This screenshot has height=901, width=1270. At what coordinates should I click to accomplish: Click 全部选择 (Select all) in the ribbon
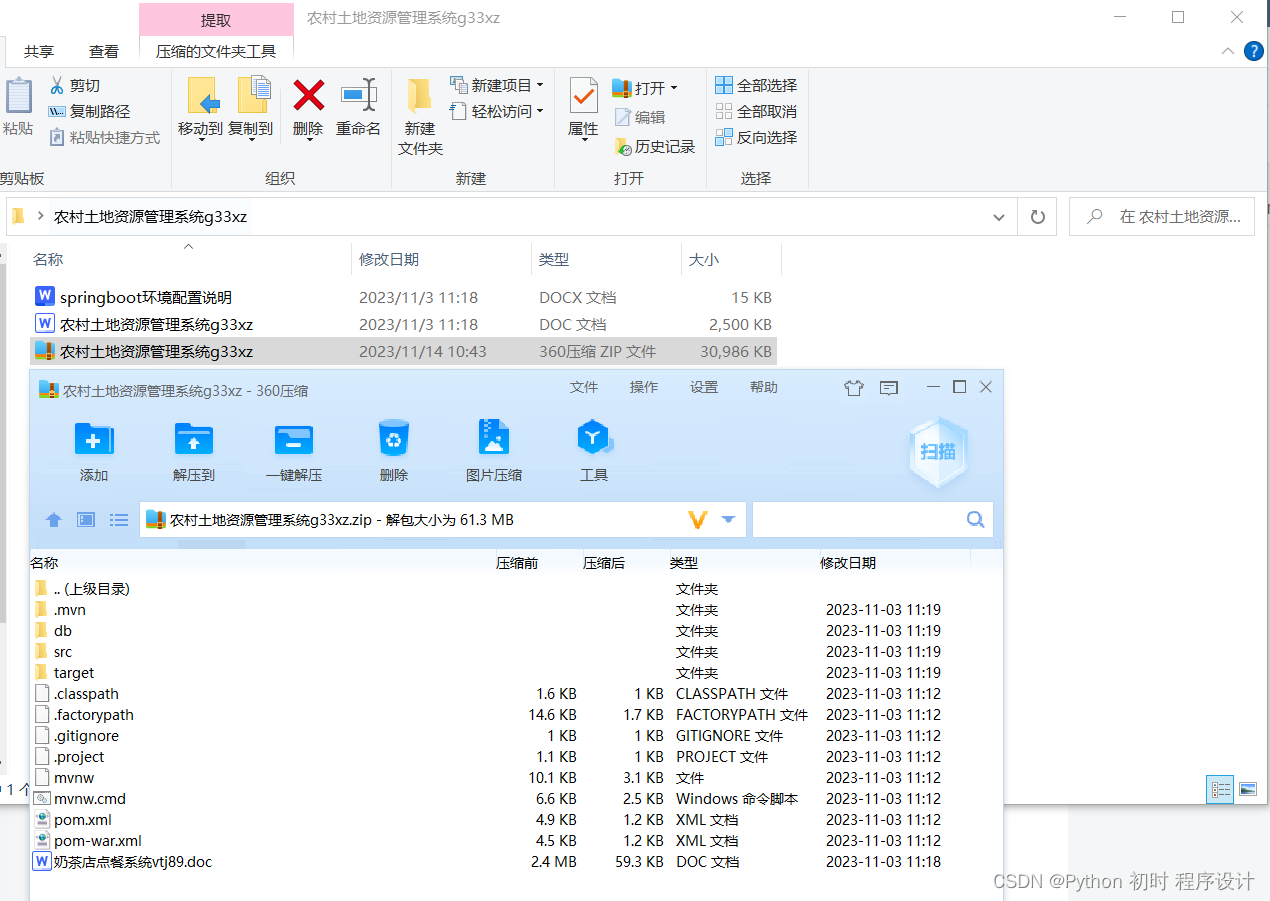757,86
